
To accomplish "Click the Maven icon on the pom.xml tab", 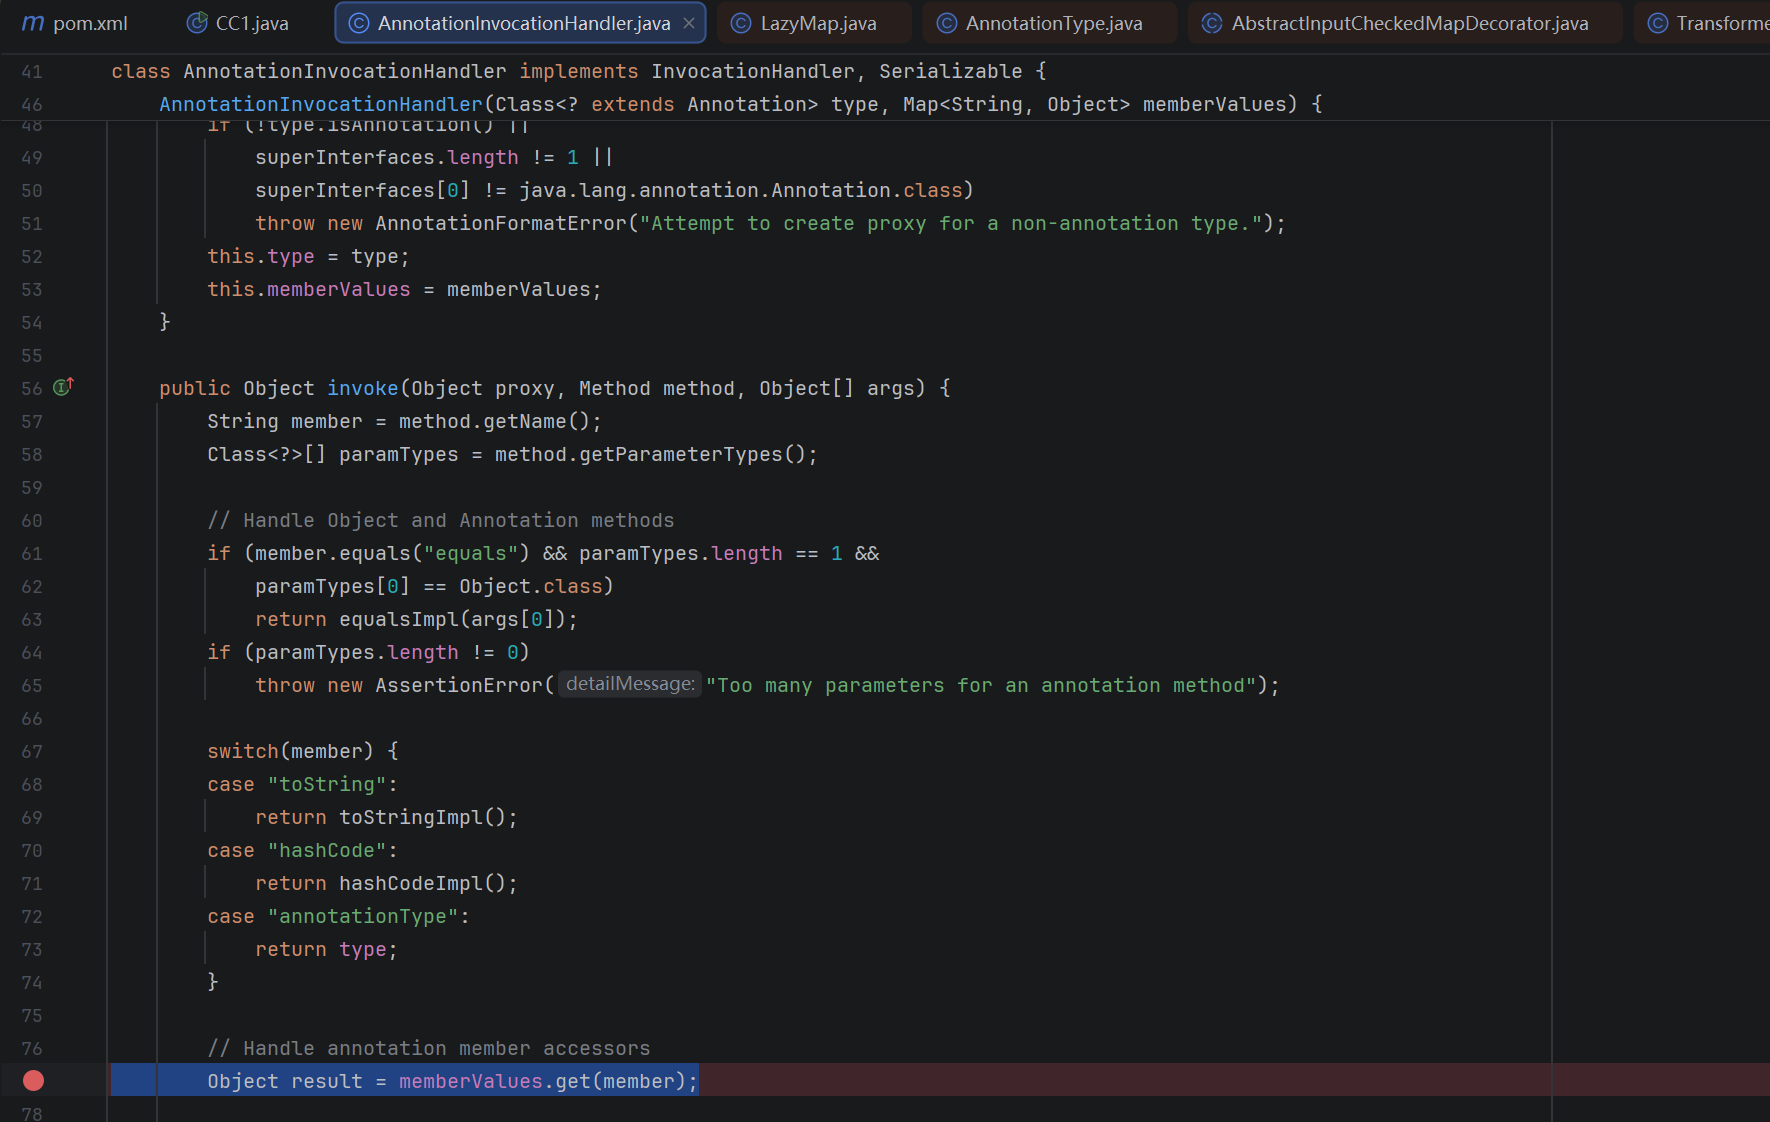I will tap(33, 23).
